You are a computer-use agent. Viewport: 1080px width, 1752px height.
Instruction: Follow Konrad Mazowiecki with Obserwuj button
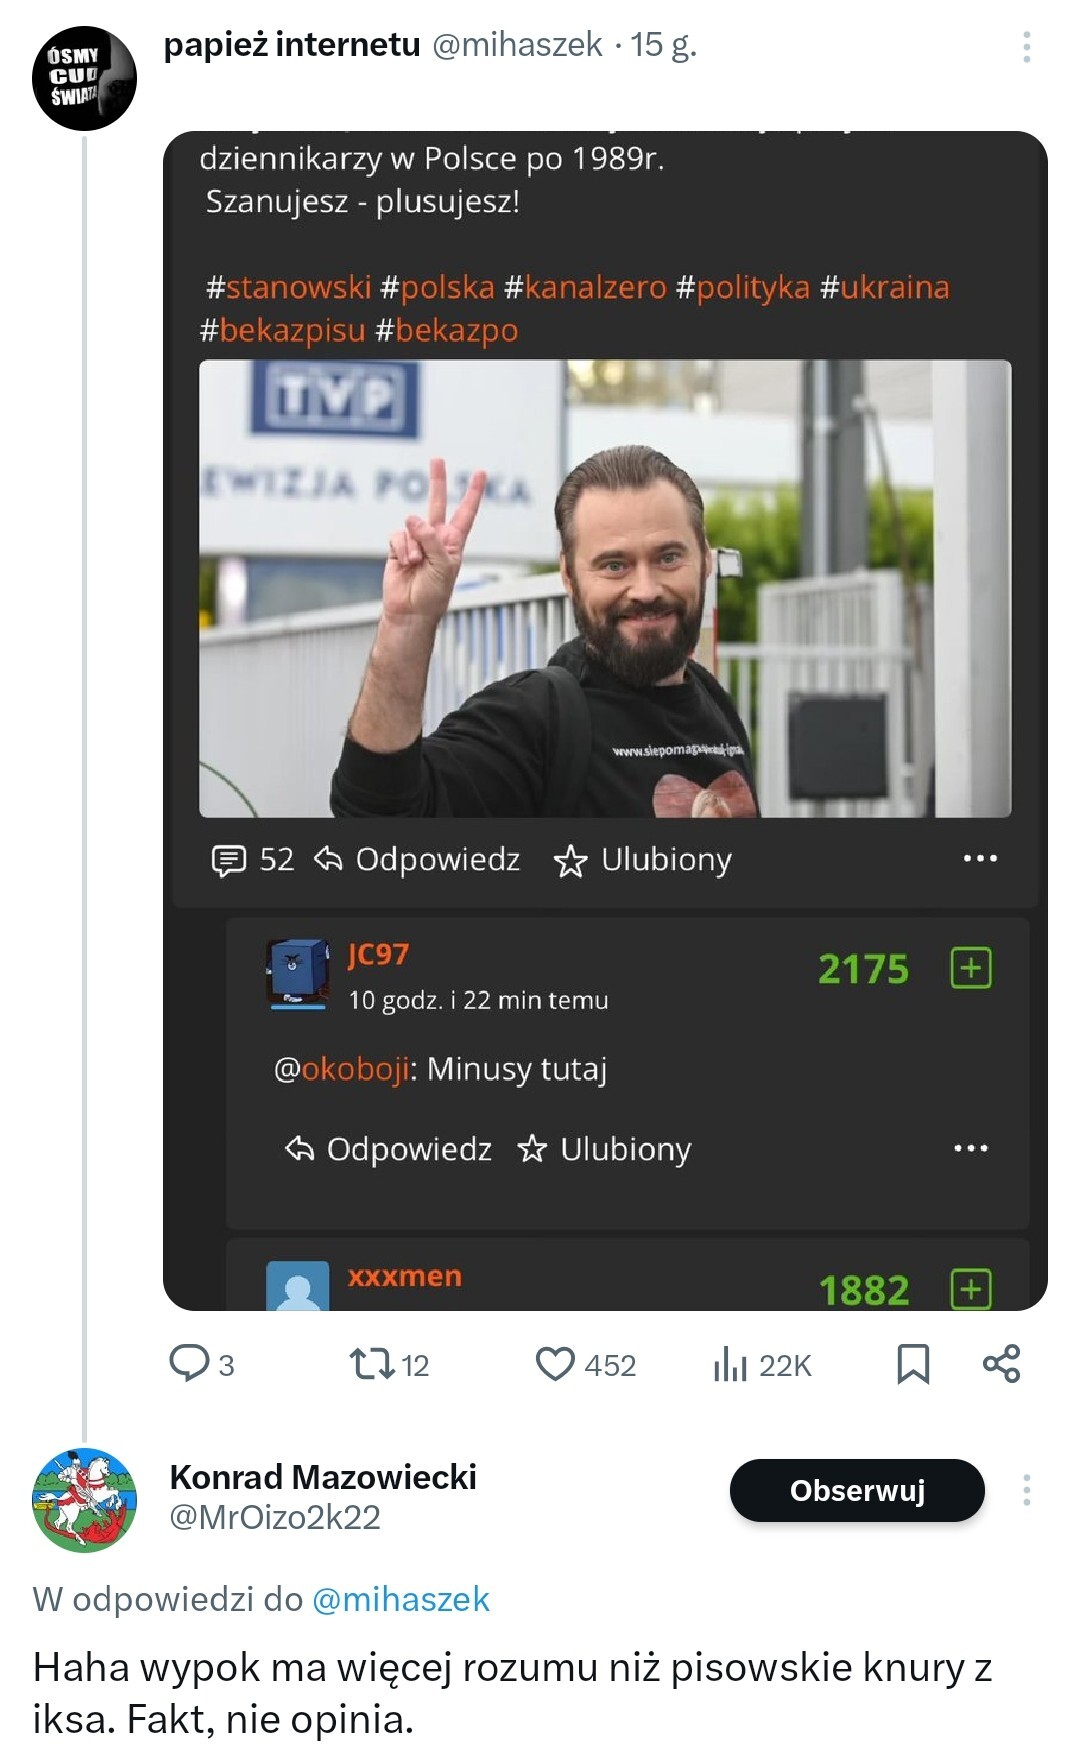pyautogui.click(x=857, y=1490)
